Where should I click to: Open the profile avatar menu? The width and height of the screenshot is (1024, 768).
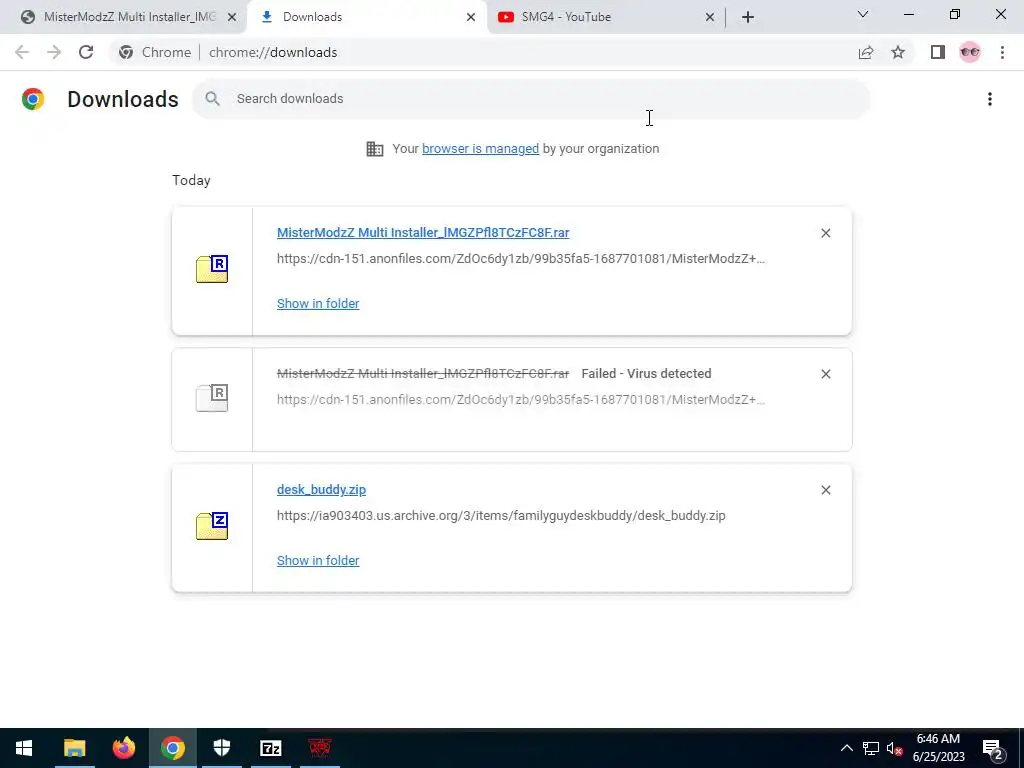click(970, 52)
